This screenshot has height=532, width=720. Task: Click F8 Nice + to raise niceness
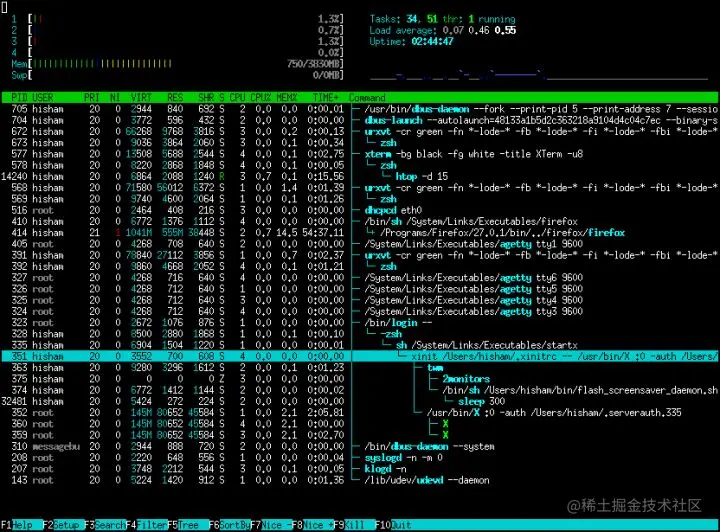[x=312, y=525]
